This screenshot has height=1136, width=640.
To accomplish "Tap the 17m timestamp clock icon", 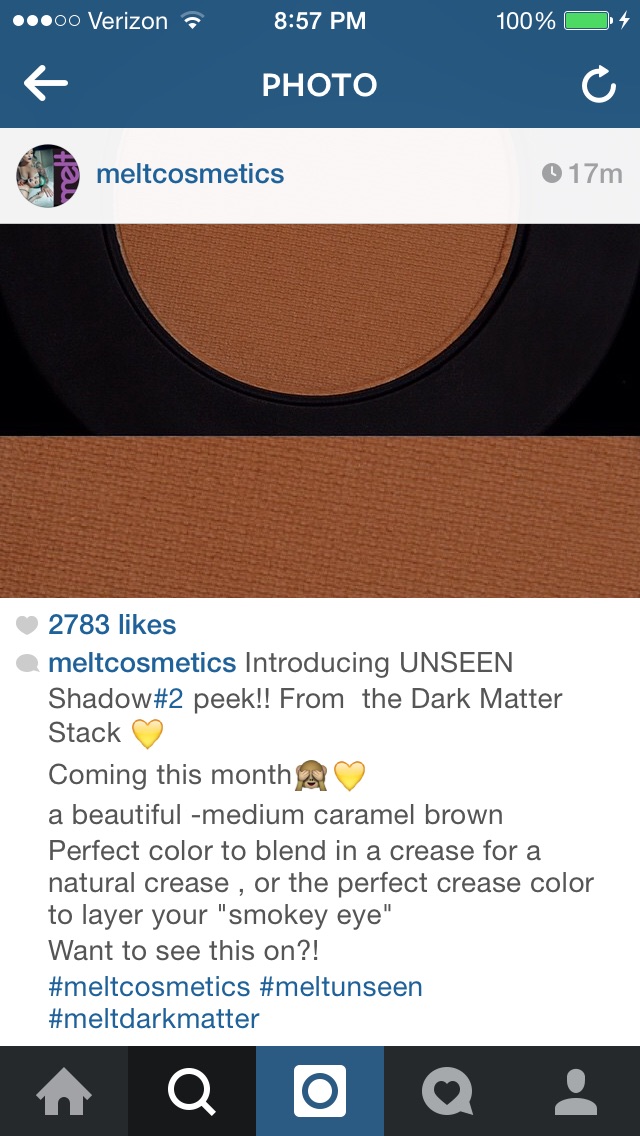I will coord(552,174).
